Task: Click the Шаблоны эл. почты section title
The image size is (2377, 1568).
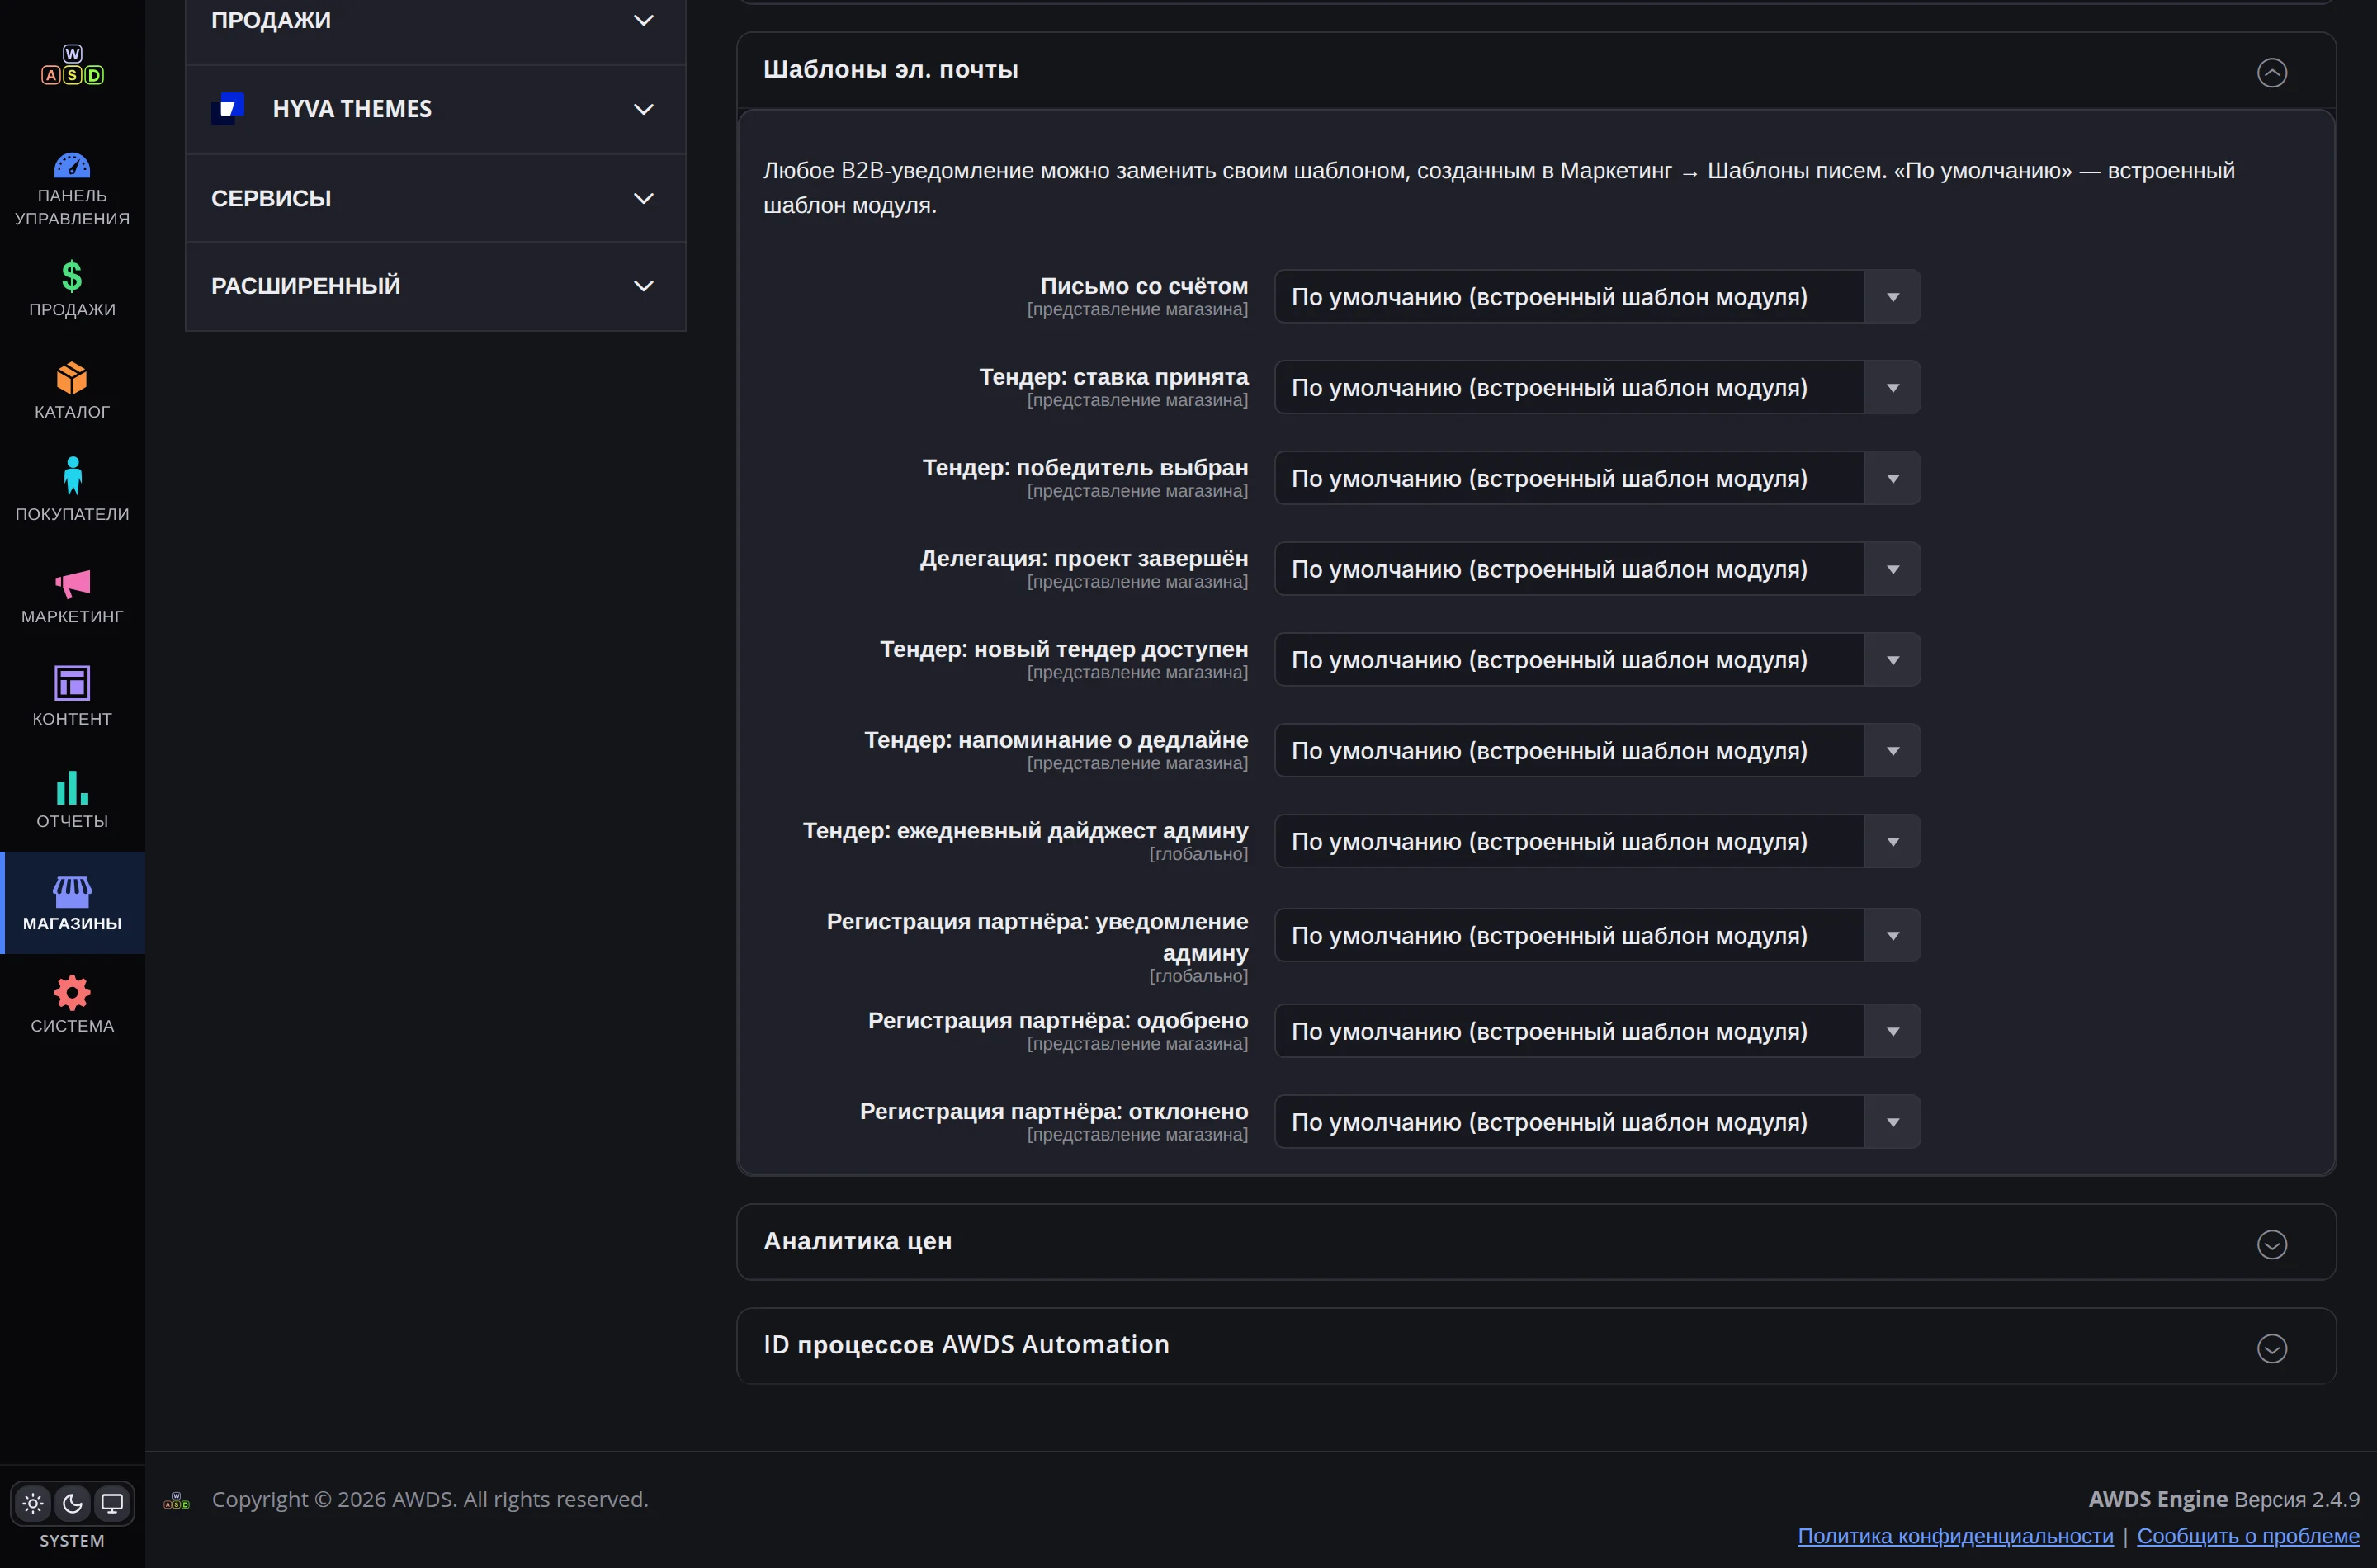Action: click(891, 69)
